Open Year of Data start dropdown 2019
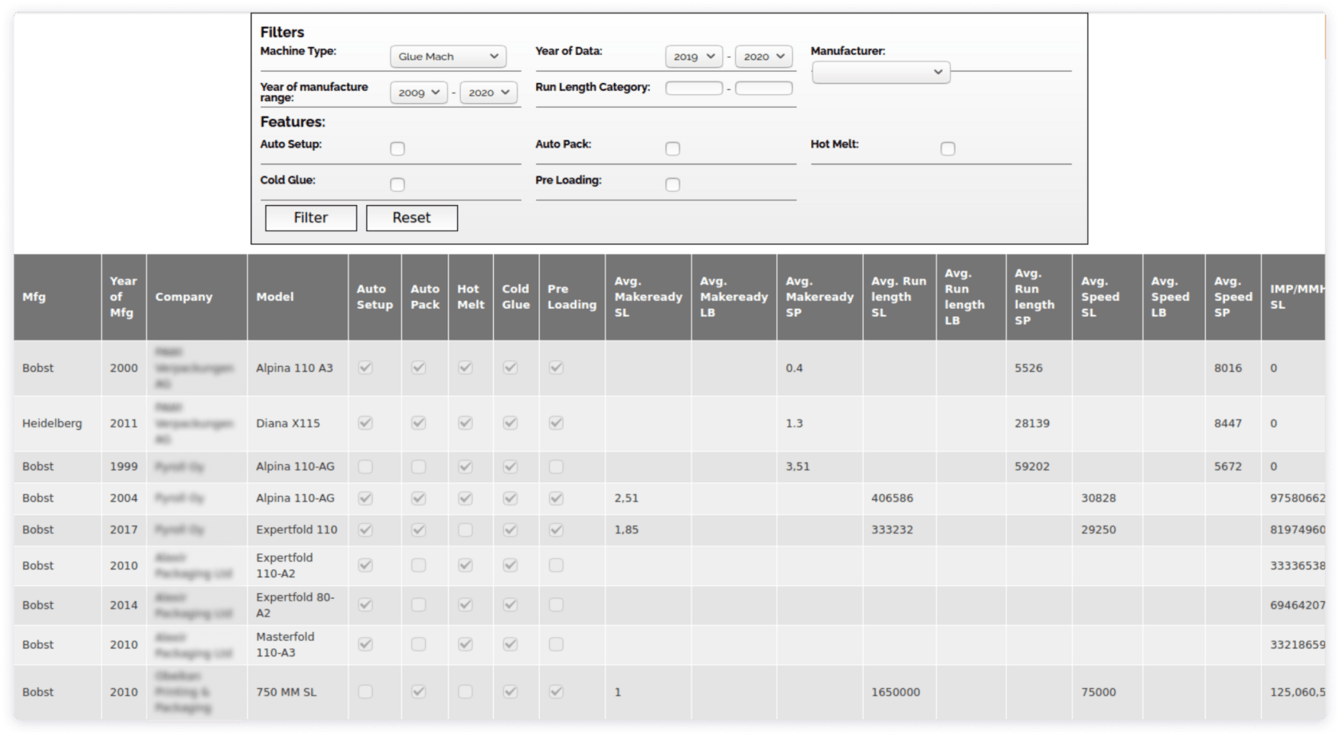This screenshot has width=1340, height=736. pos(694,57)
